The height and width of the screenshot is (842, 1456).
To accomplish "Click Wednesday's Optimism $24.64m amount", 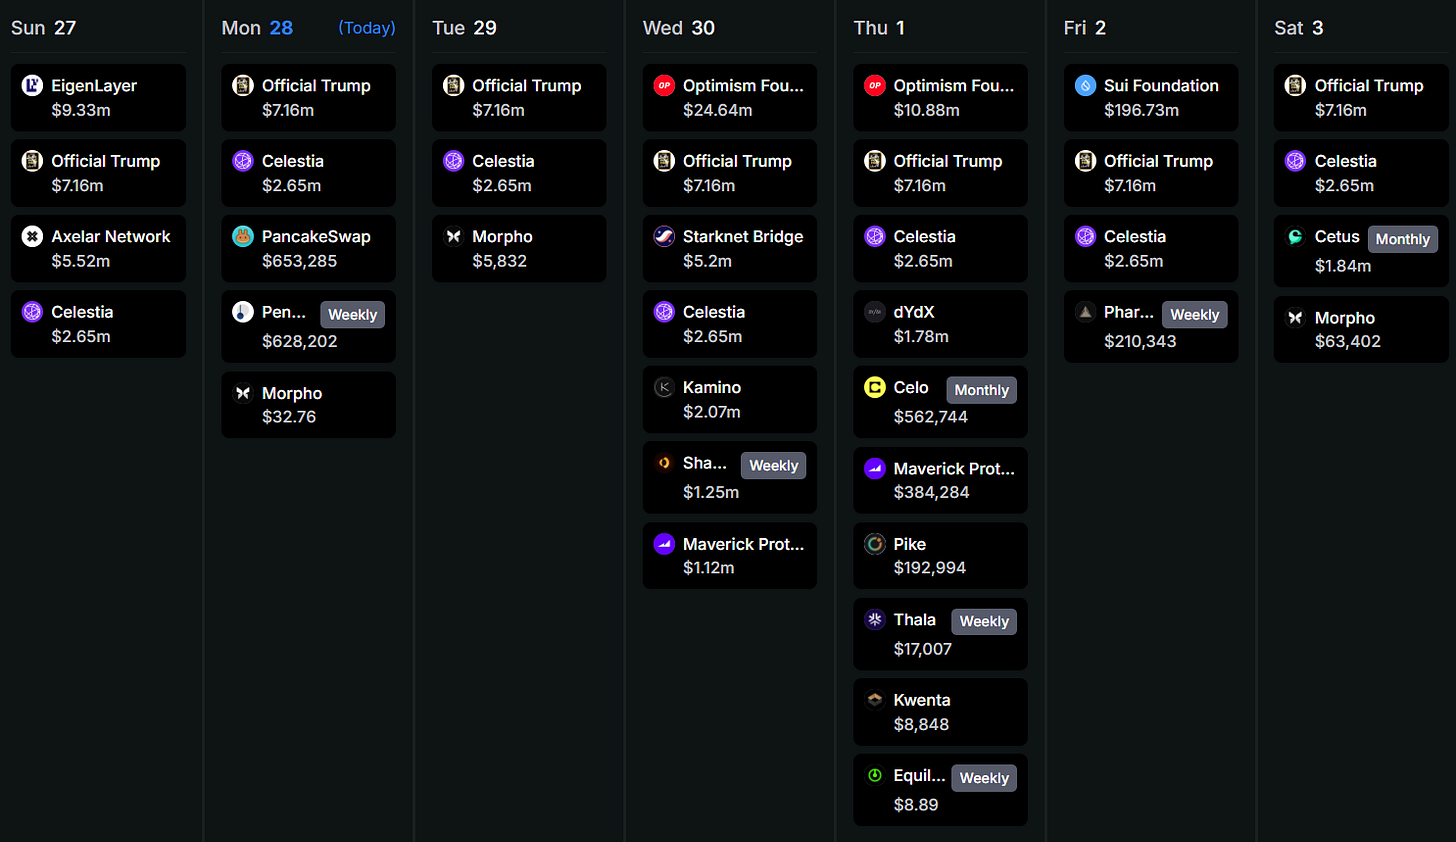I will tap(718, 110).
